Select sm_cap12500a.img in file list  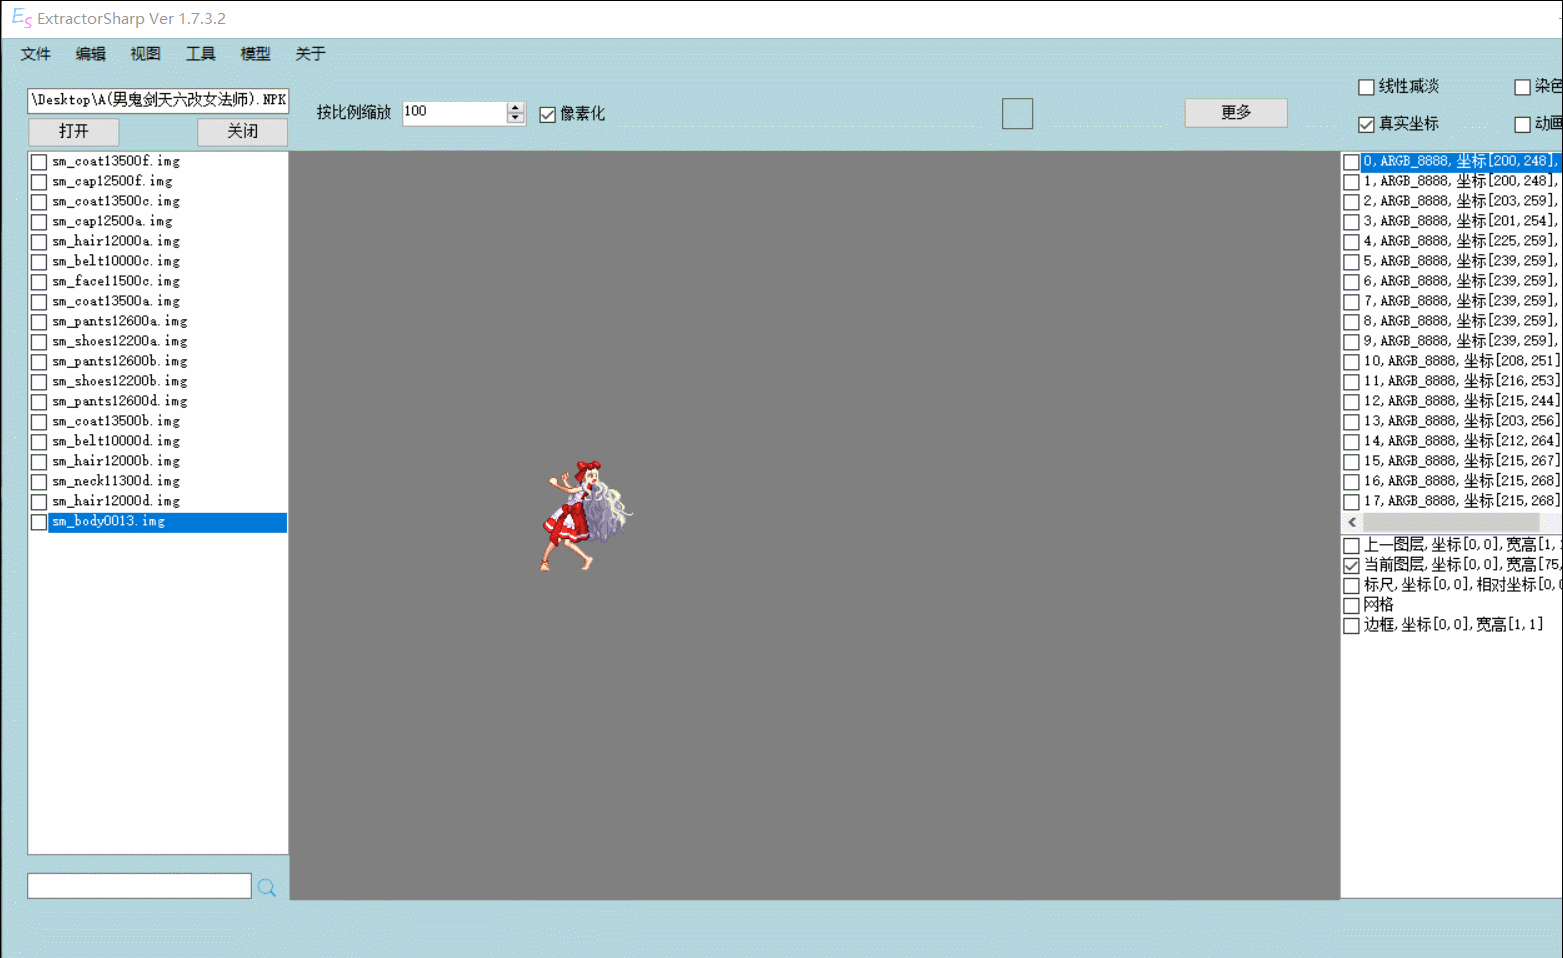pos(112,221)
